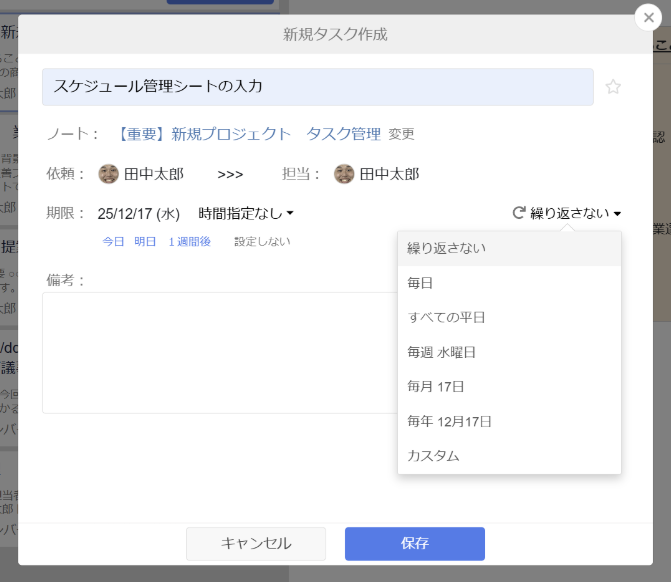Screen dimensions: 671x582
Task: Click 田中太郎 avatar next to 担当
Action: (x=344, y=174)
